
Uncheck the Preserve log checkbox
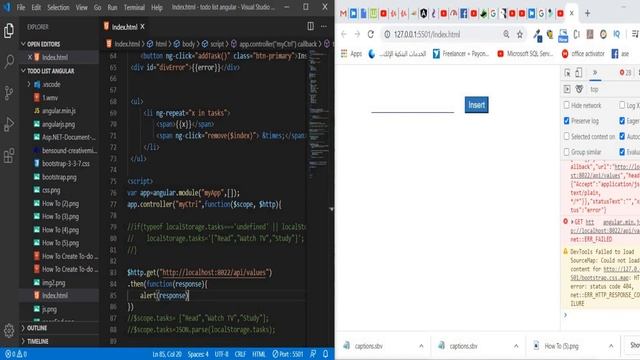point(567,121)
